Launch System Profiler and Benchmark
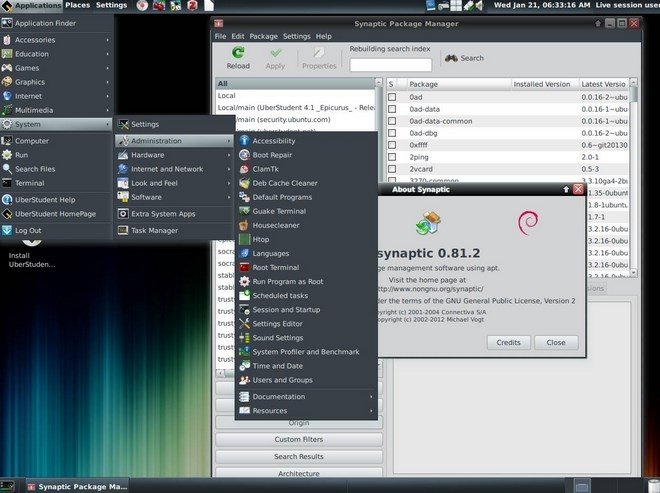This screenshot has height=493, width=660. pos(306,352)
